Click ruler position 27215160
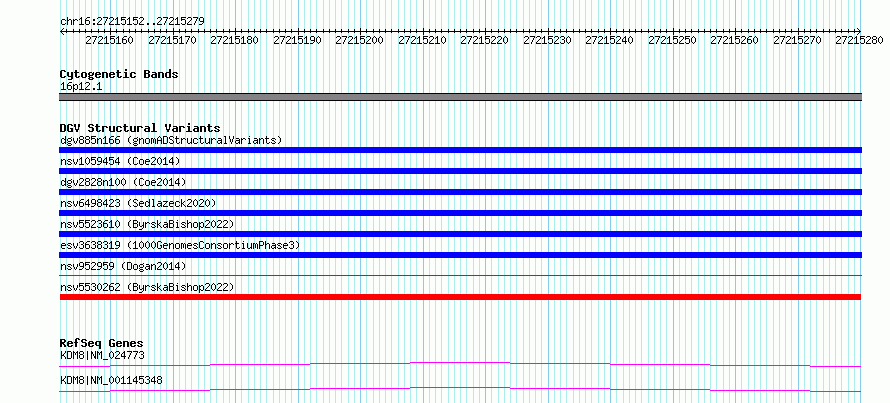Viewport: 890px width, 403px height. 110,40
